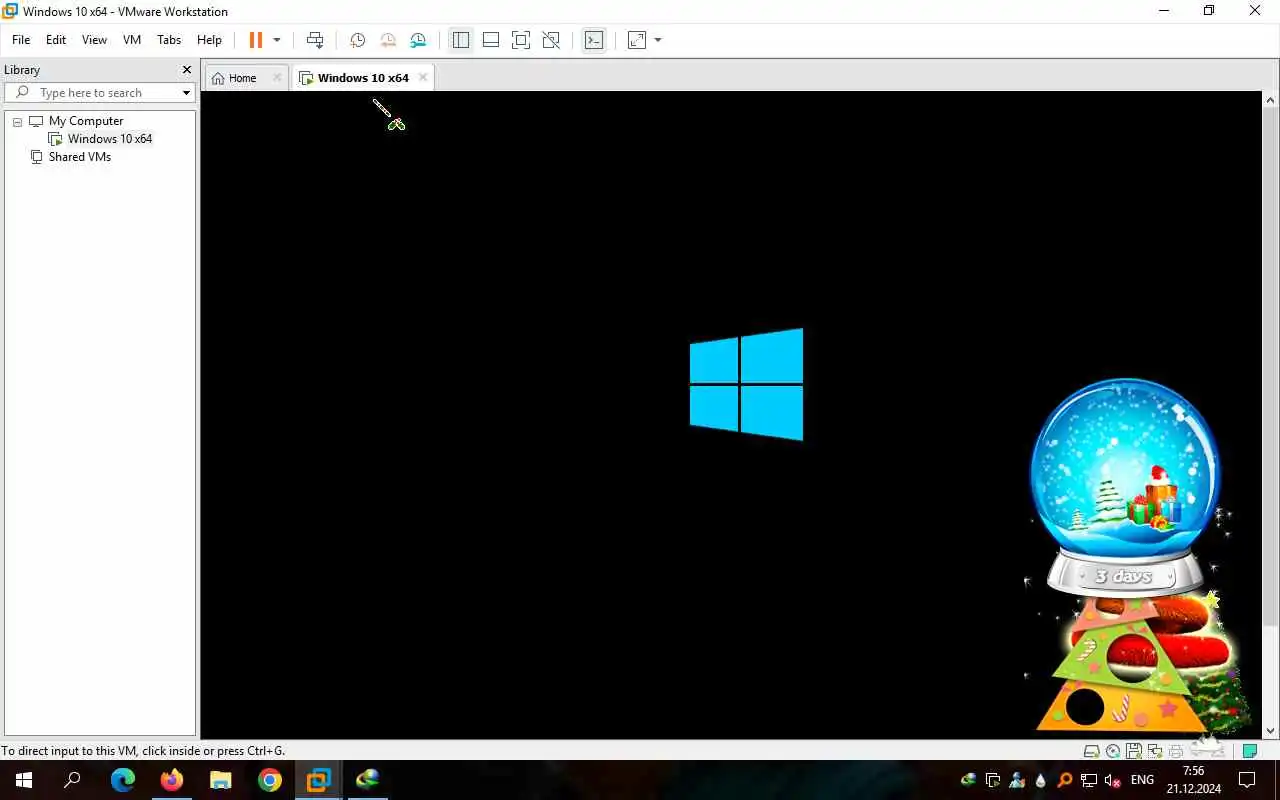Open the Help menu
The image size is (1280, 800).
(209, 40)
